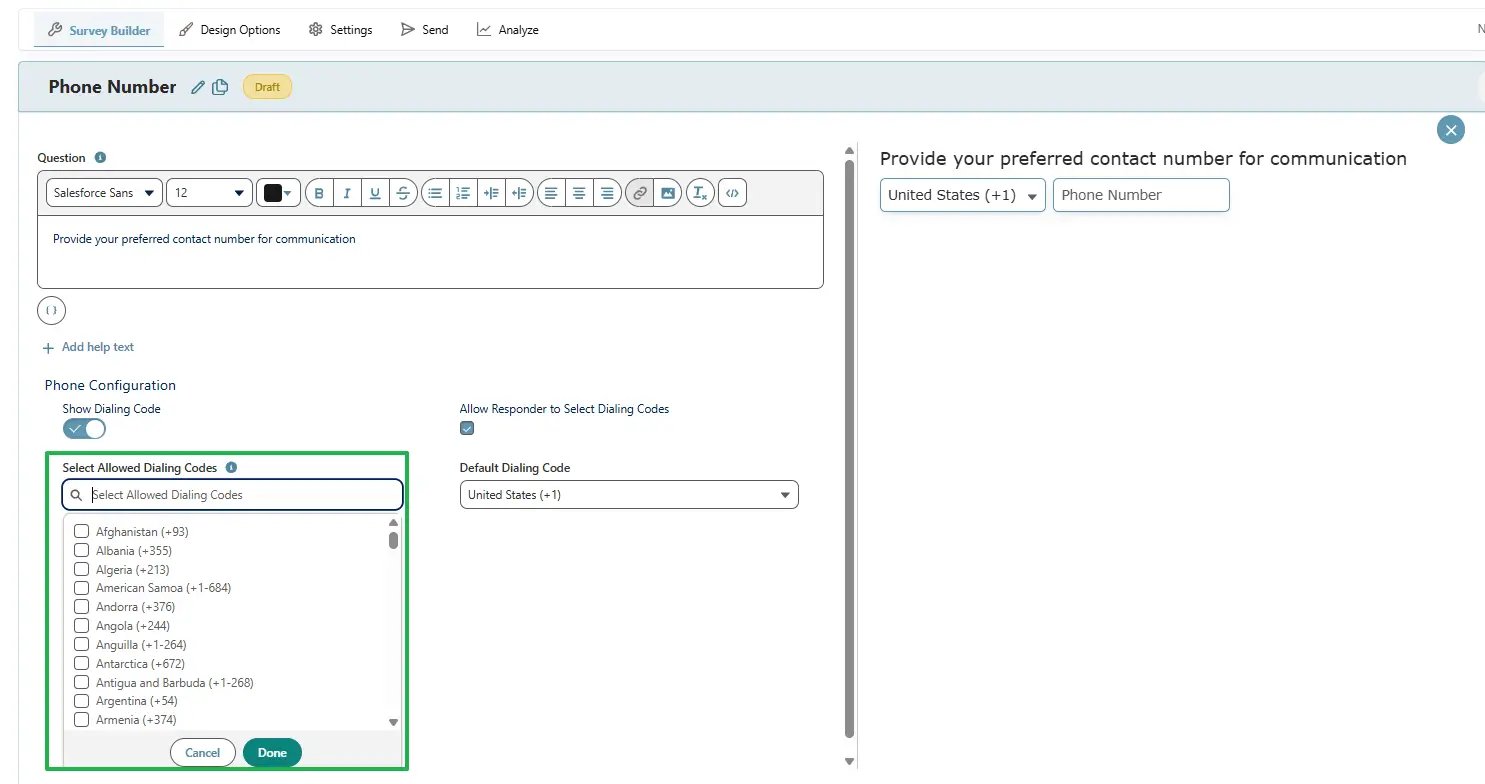The image size is (1485, 784).
Task: Open the merge field curly braces button
Action: 52,311
